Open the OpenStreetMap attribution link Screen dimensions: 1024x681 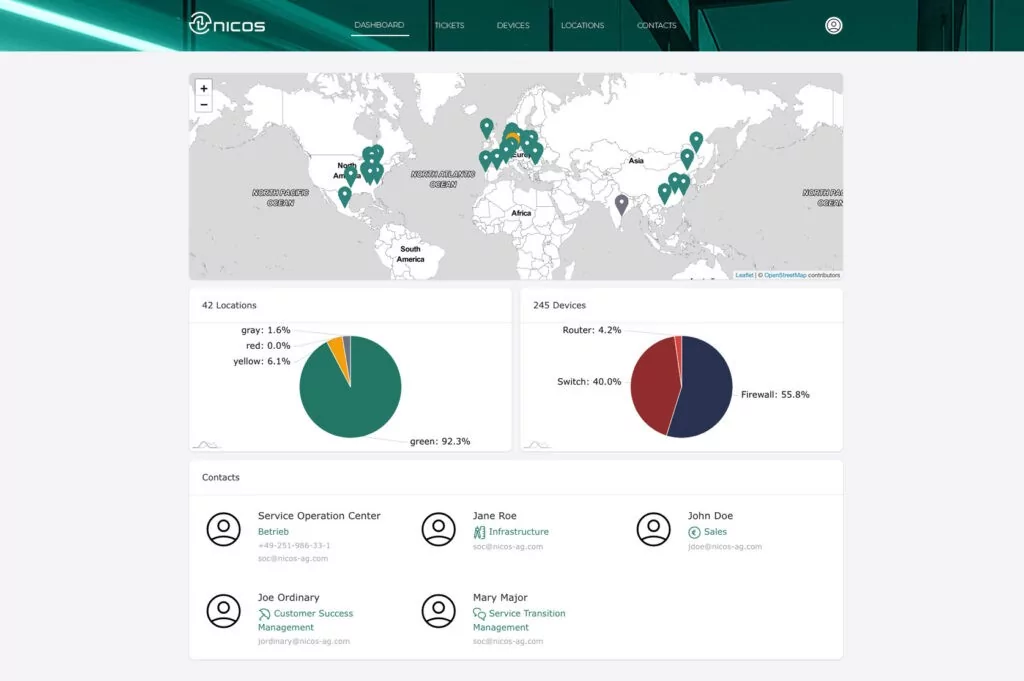tap(785, 276)
